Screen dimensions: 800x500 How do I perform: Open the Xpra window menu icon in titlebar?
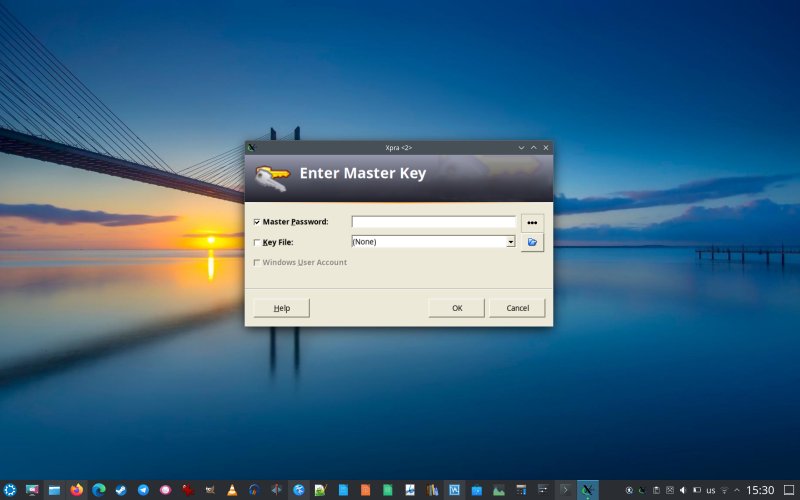tap(252, 147)
